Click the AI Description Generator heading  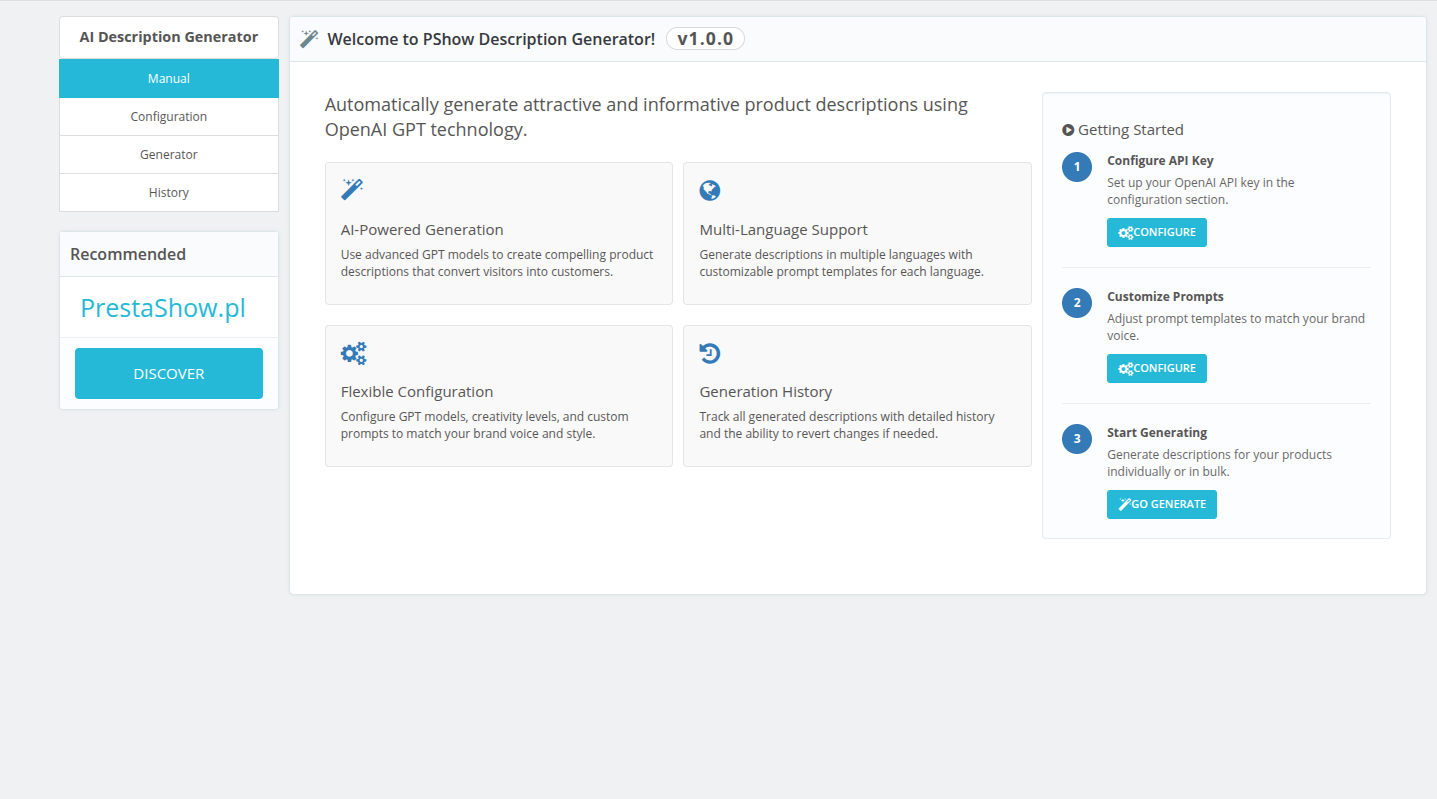(x=169, y=37)
